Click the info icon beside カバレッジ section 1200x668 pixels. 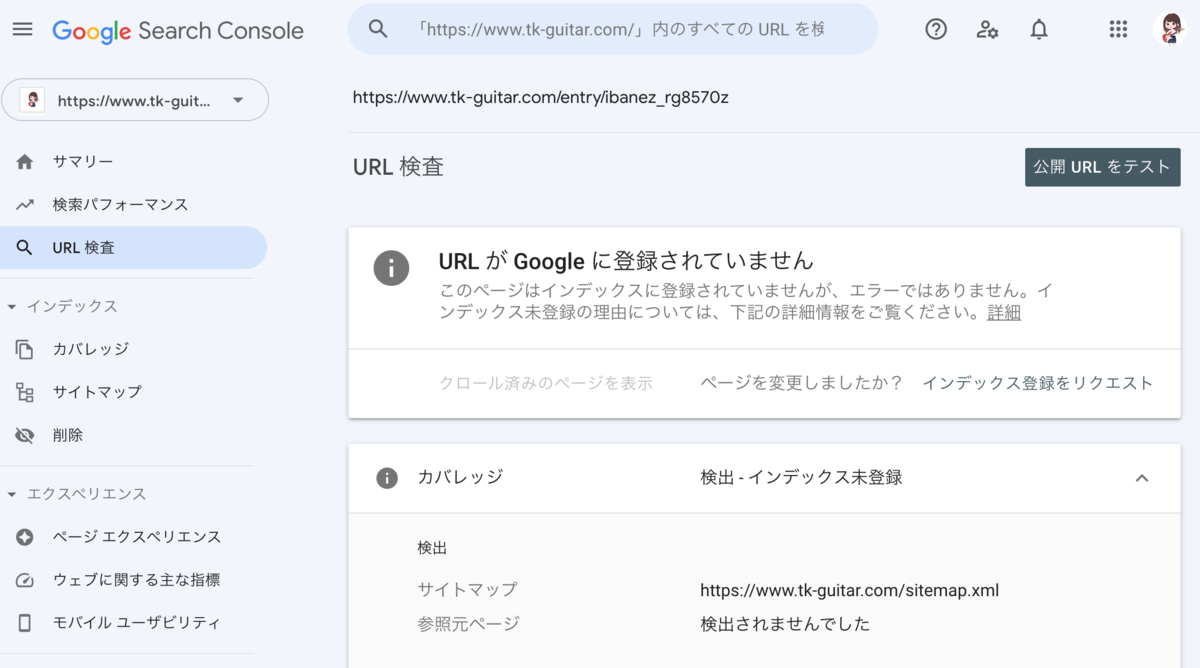pyautogui.click(x=387, y=478)
